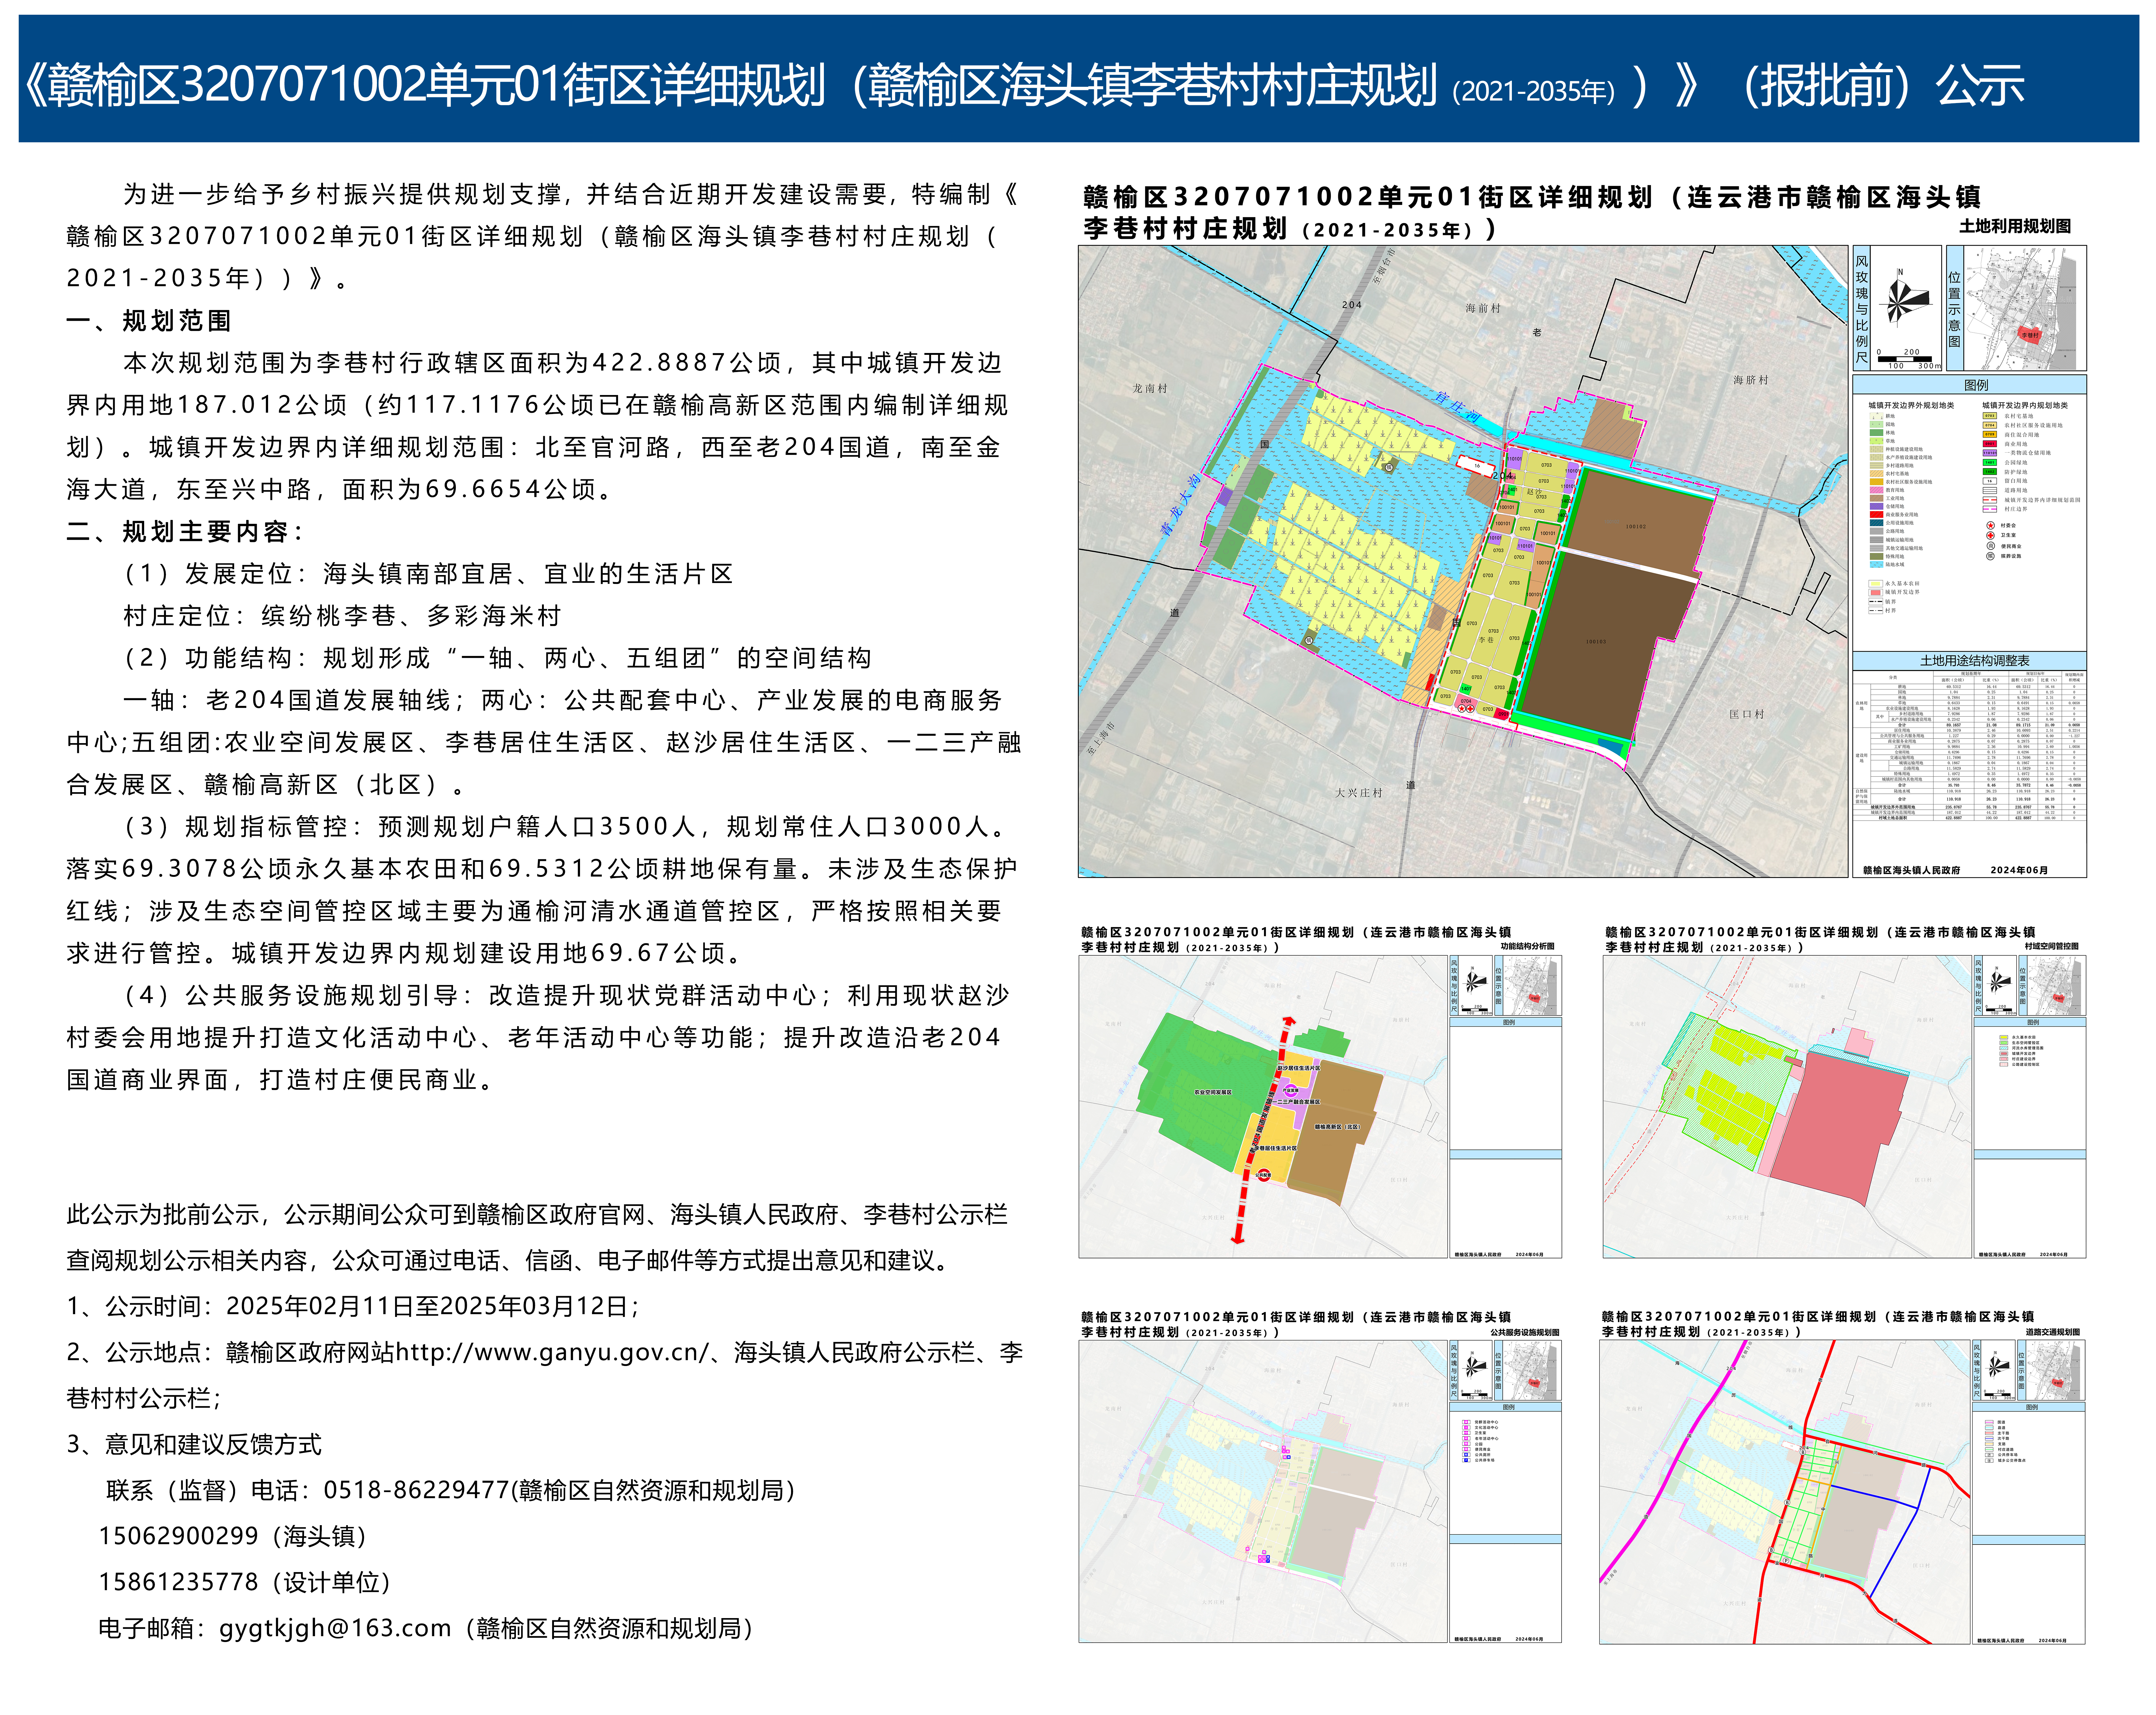Click the heading 一、规划范围

click(x=149, y=321)
